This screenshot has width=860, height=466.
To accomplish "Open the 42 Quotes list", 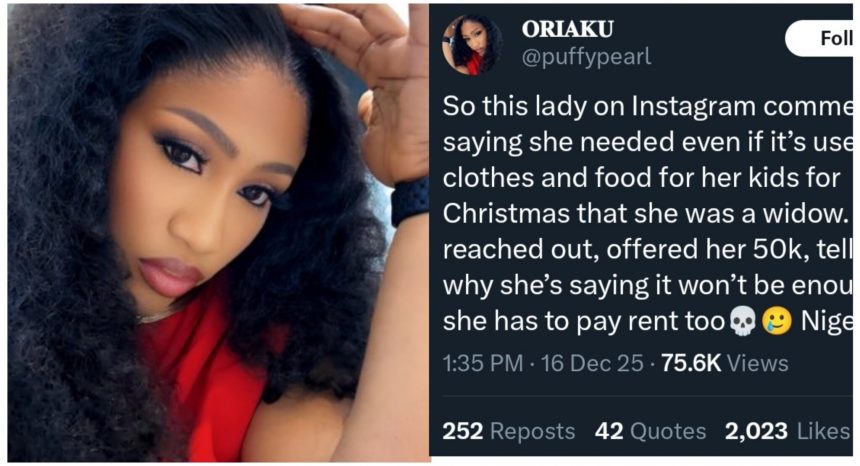I will pyautogui.click(x=650, y=431).
